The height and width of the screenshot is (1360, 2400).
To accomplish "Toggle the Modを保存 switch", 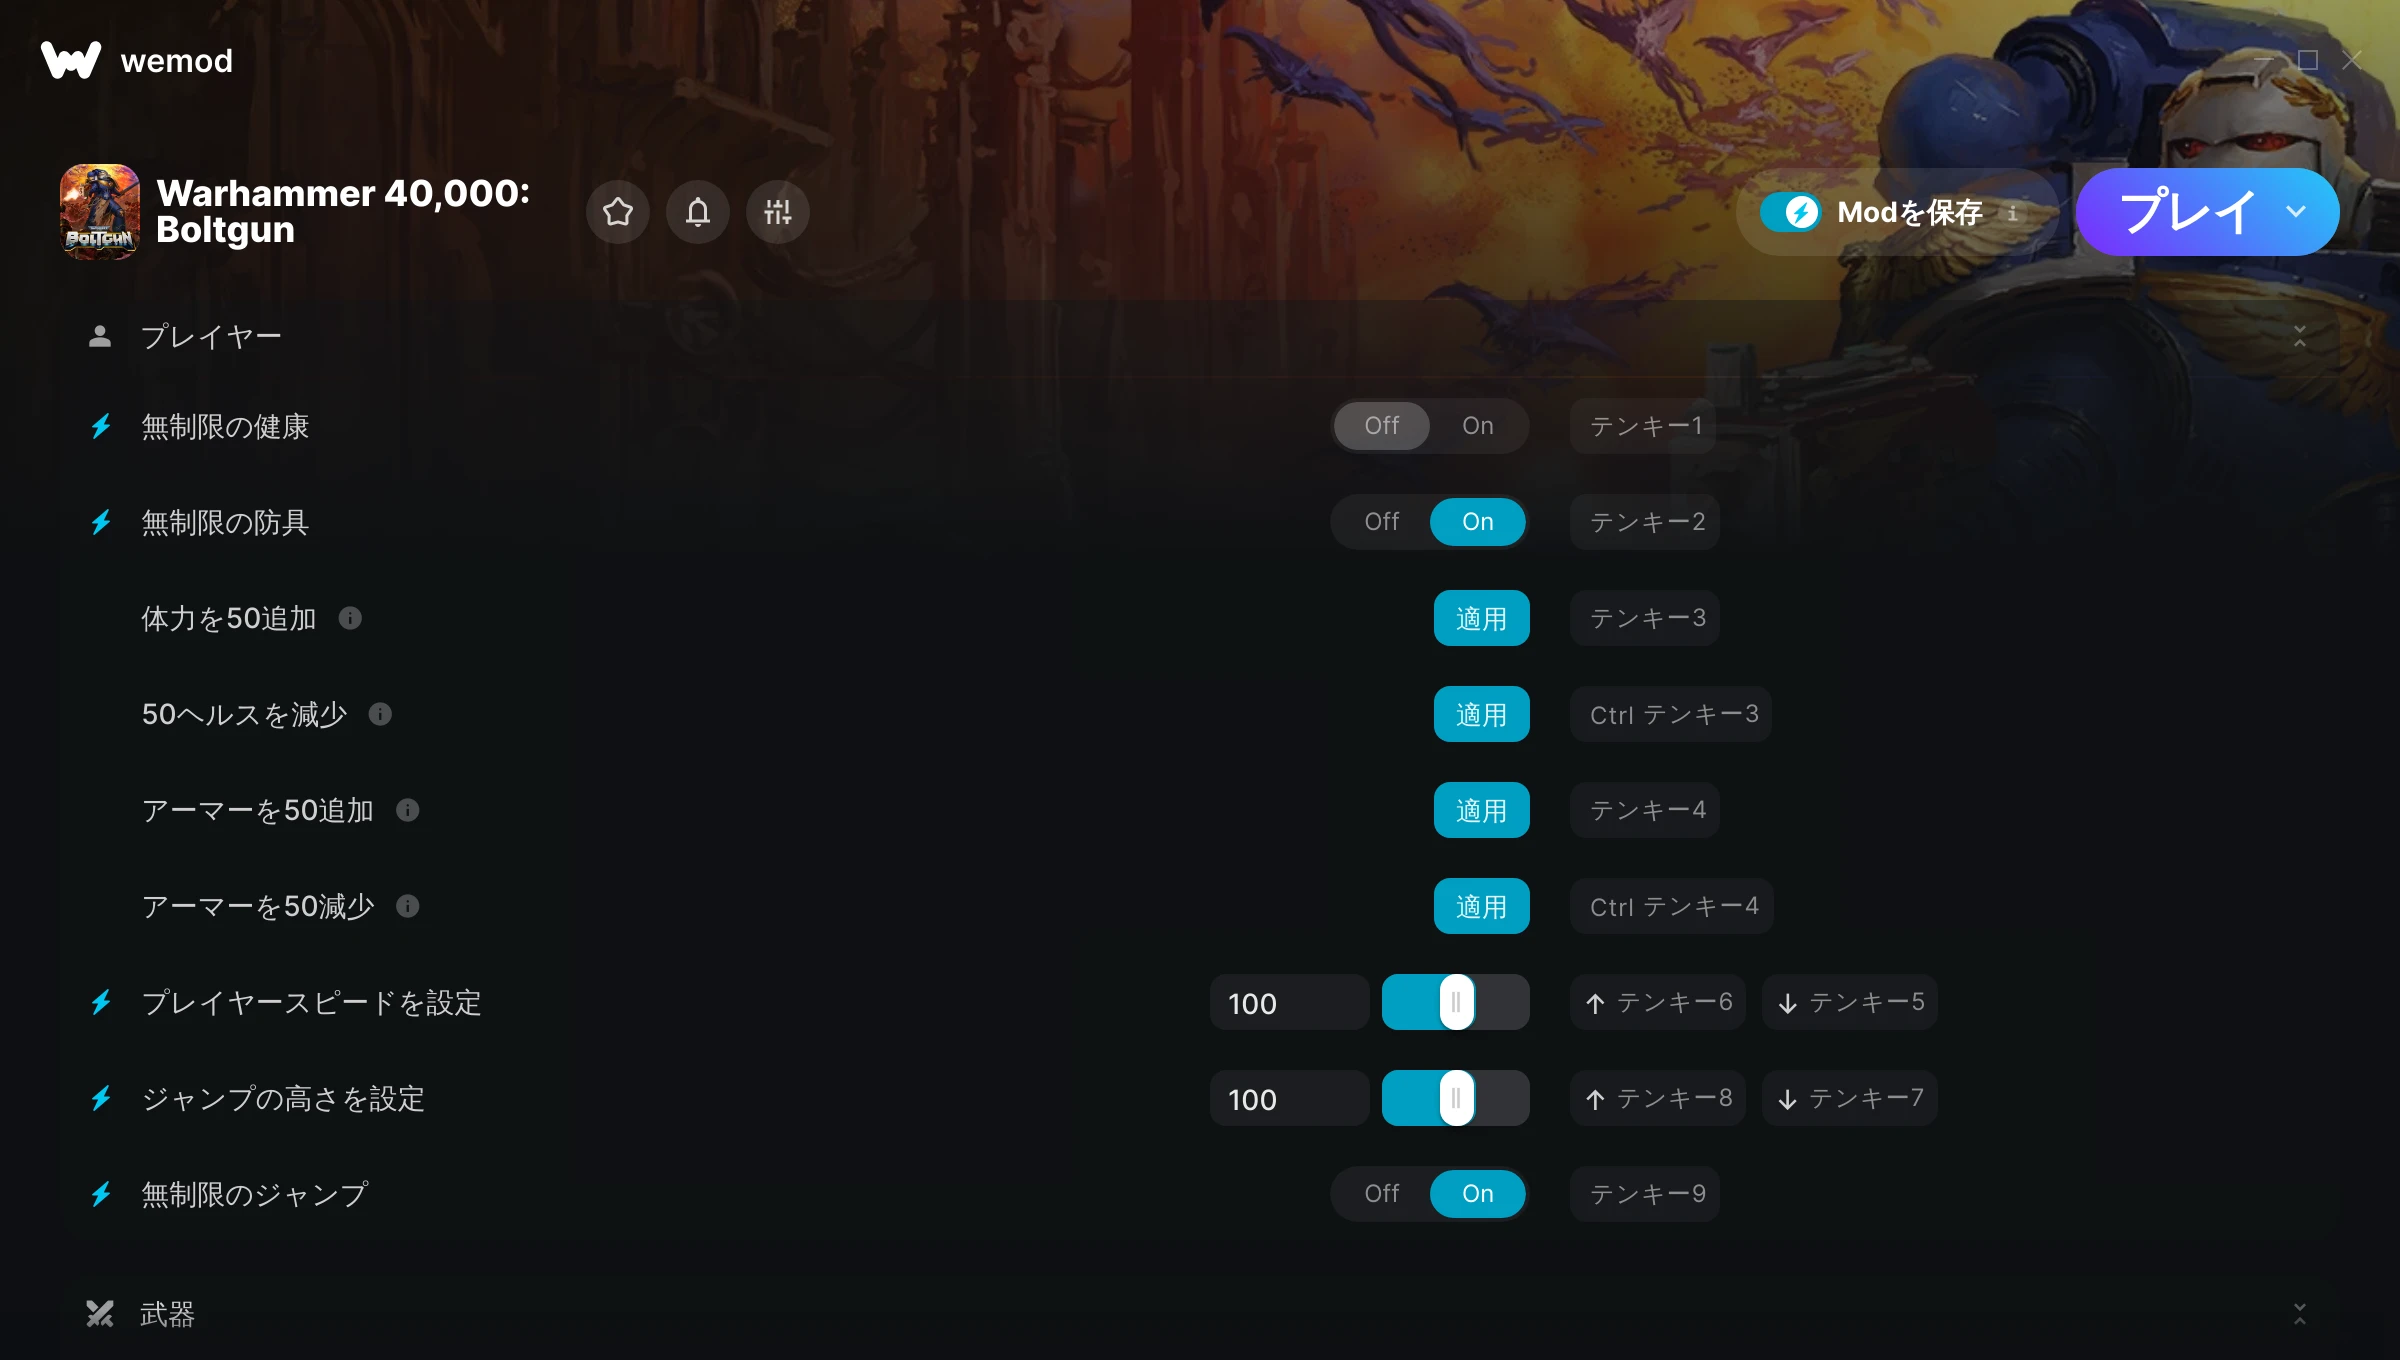I will pos(1792,212).
